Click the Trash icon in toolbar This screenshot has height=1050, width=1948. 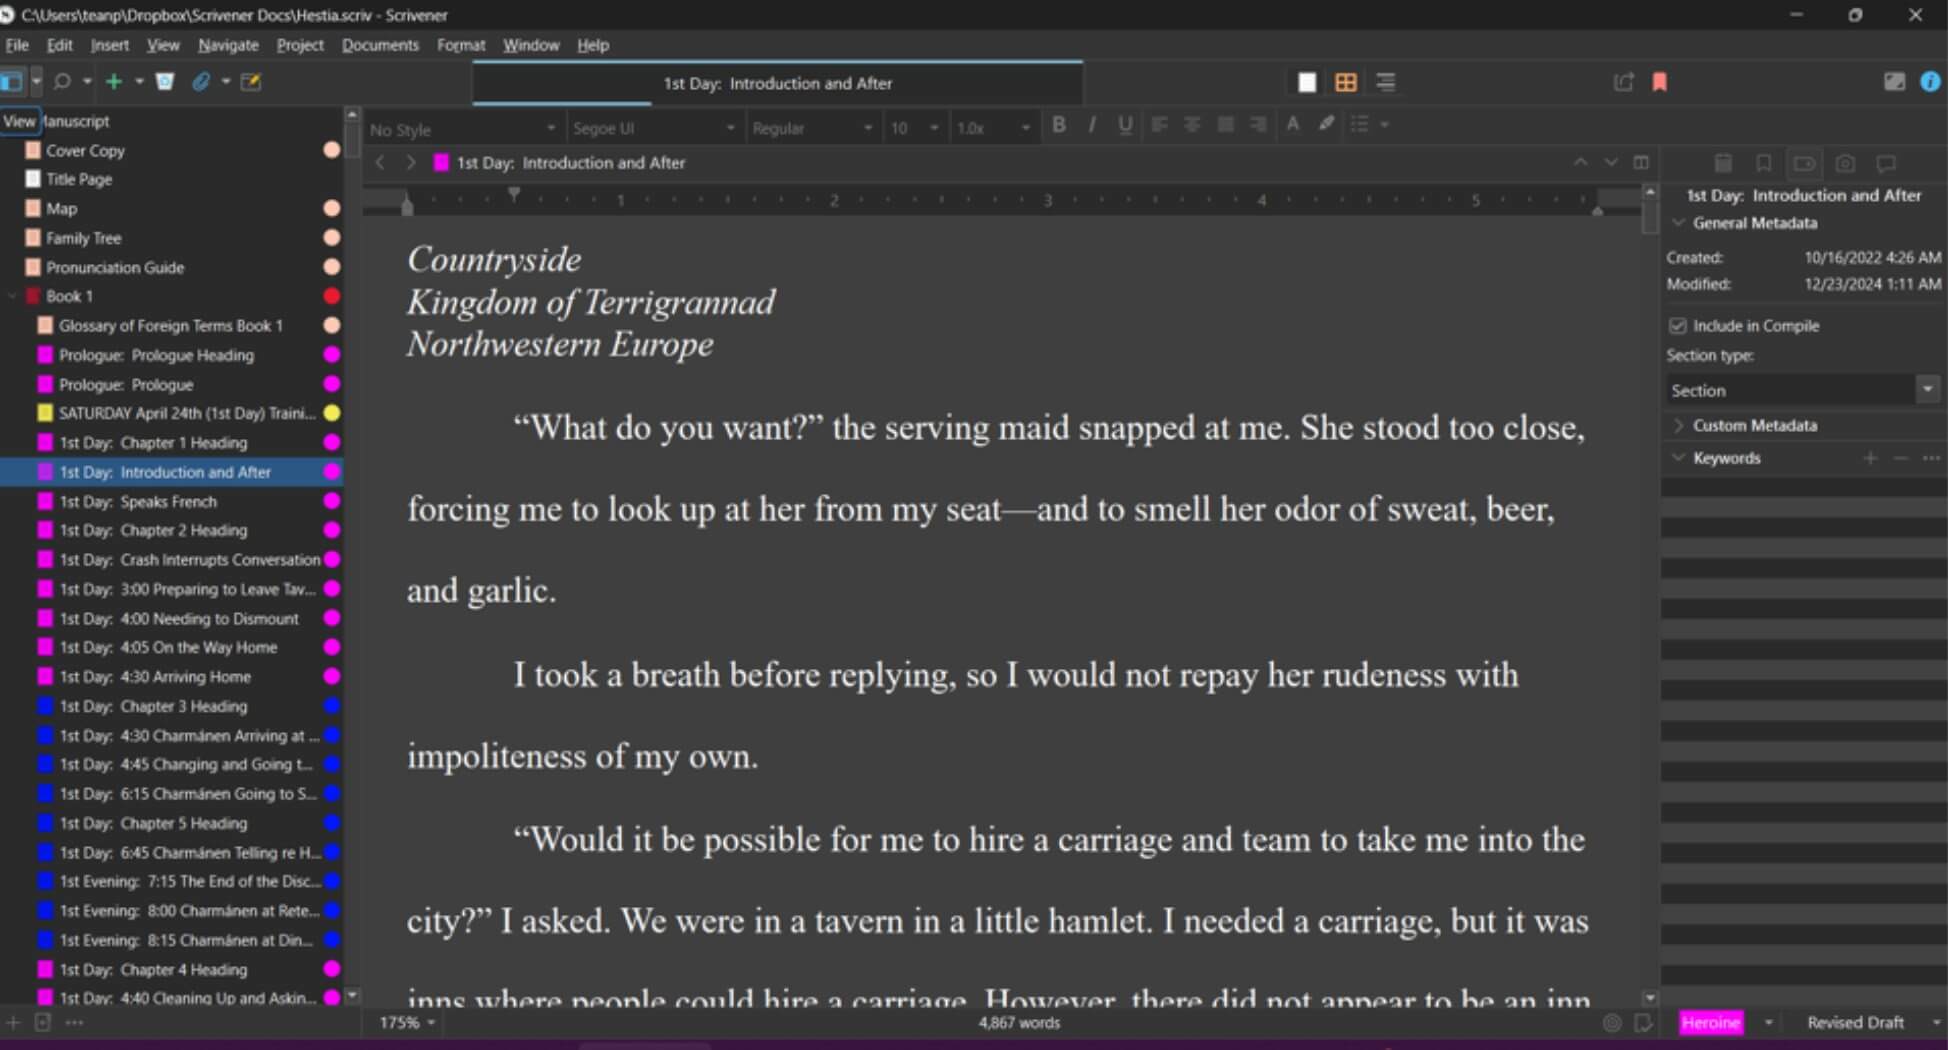tap(165, 82)
